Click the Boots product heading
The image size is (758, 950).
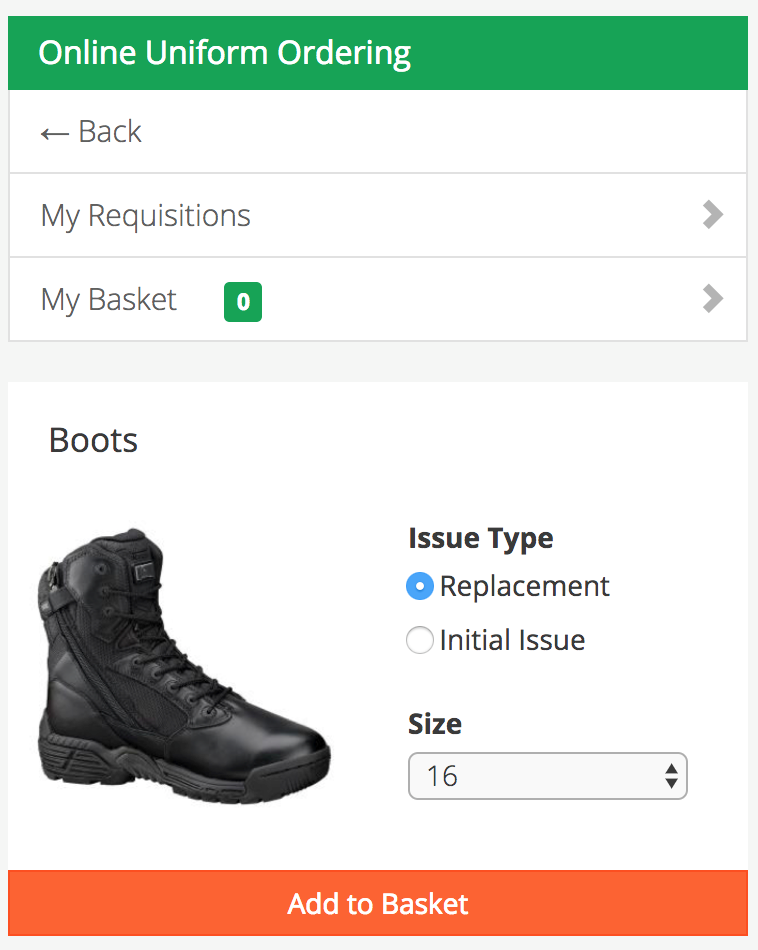[x=93, y=440]
